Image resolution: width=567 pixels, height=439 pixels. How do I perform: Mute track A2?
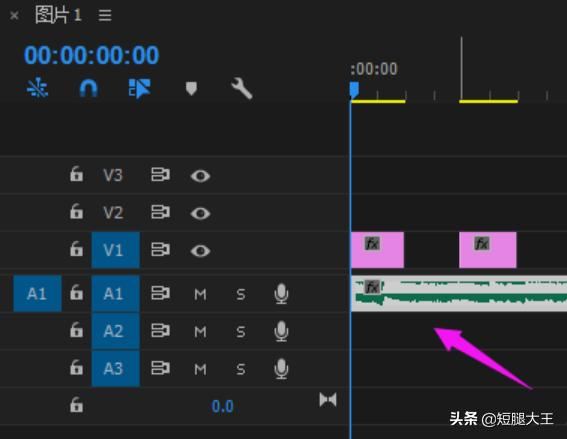(200, 332)
